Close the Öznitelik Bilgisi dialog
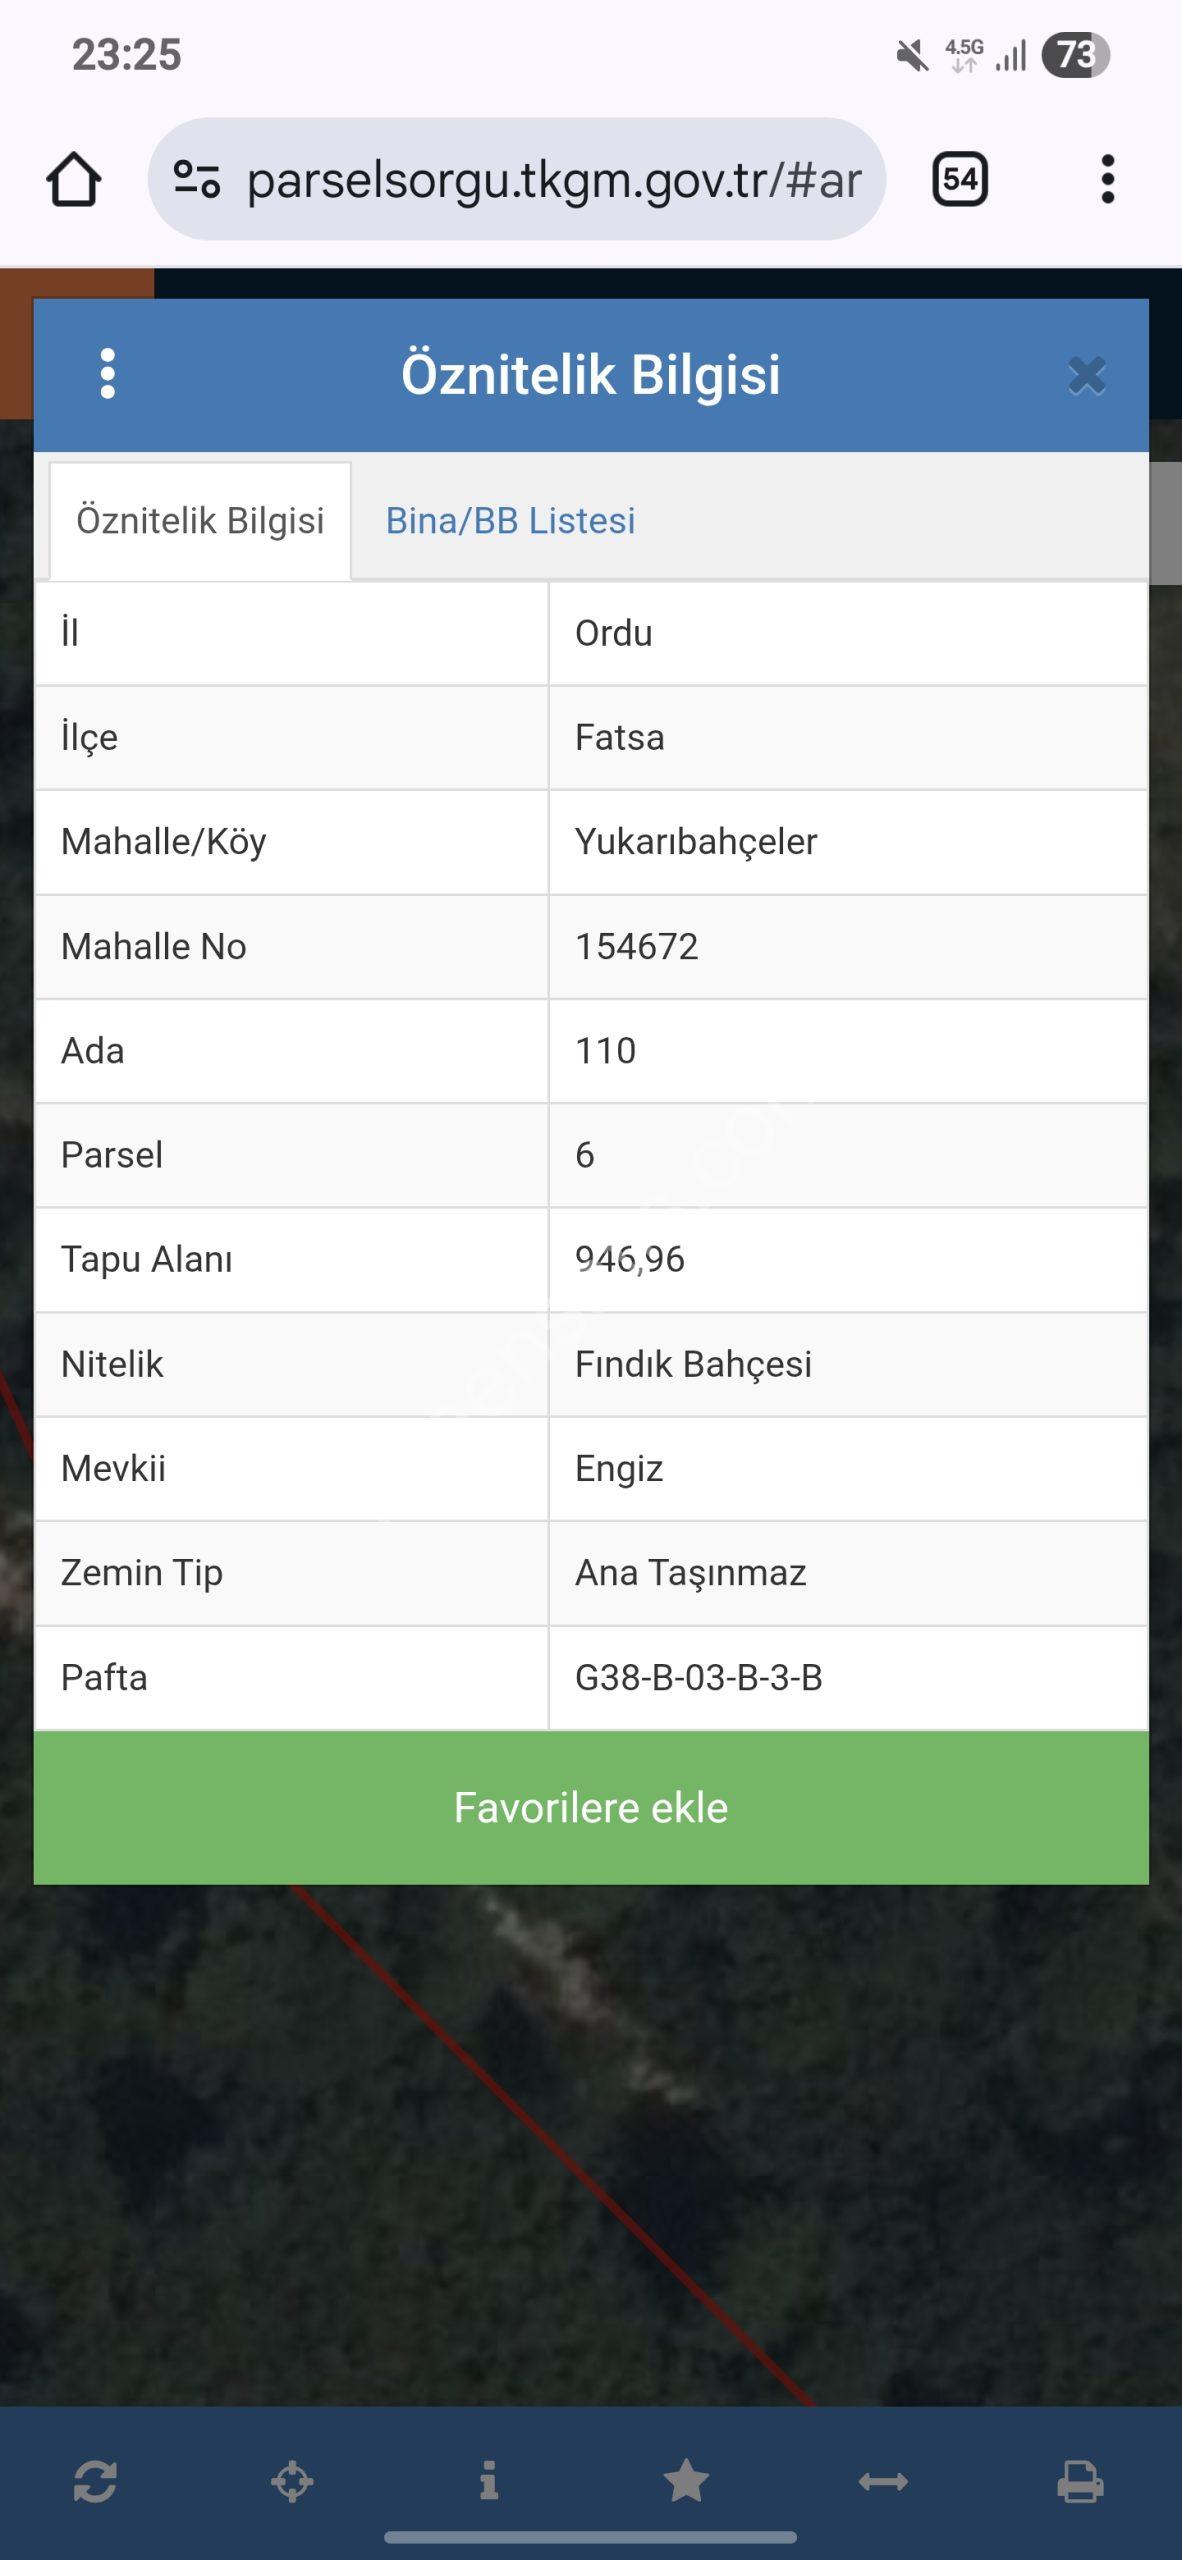The image size is (1182, 2560). pyautogui.click(x=1087, y=376)
